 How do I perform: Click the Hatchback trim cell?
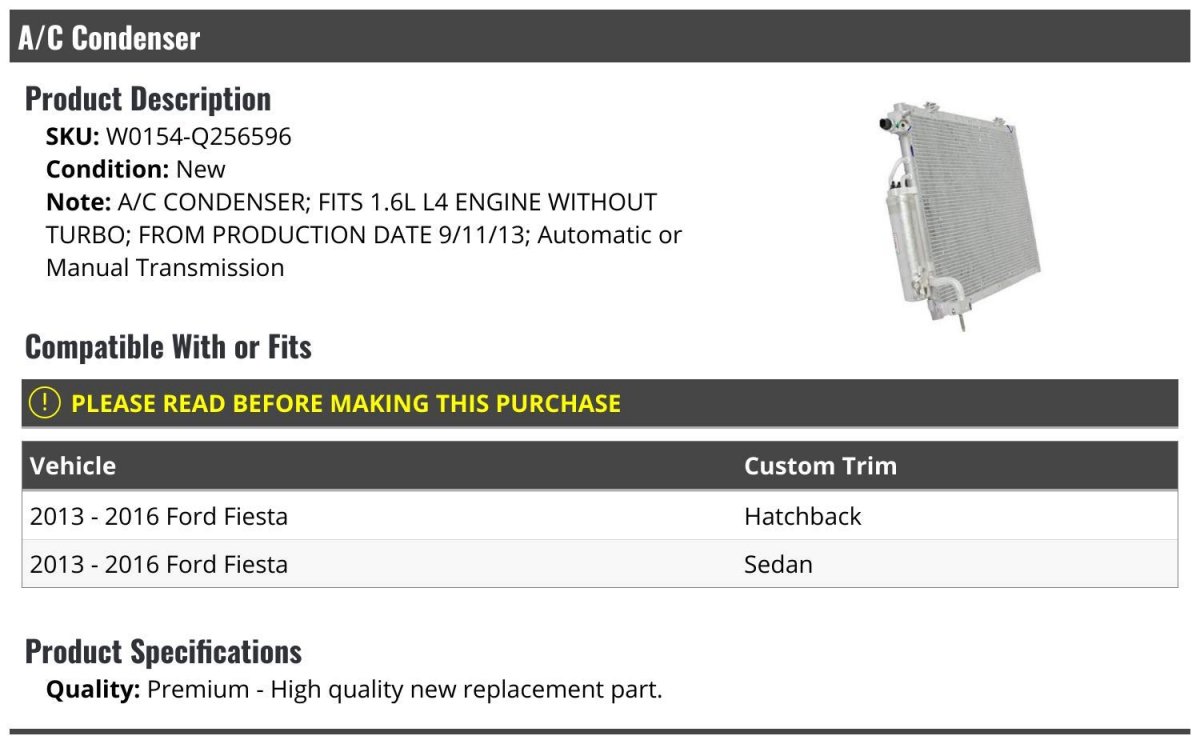click(802, 517)
